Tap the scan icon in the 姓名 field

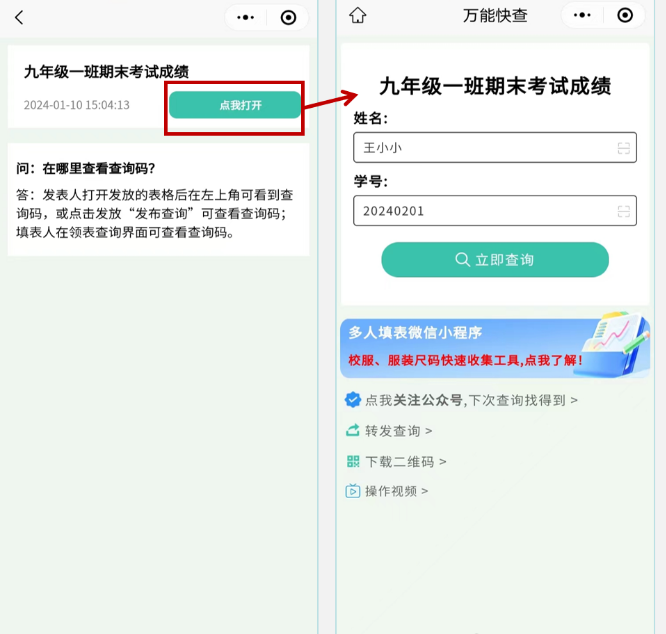[623, 148]
